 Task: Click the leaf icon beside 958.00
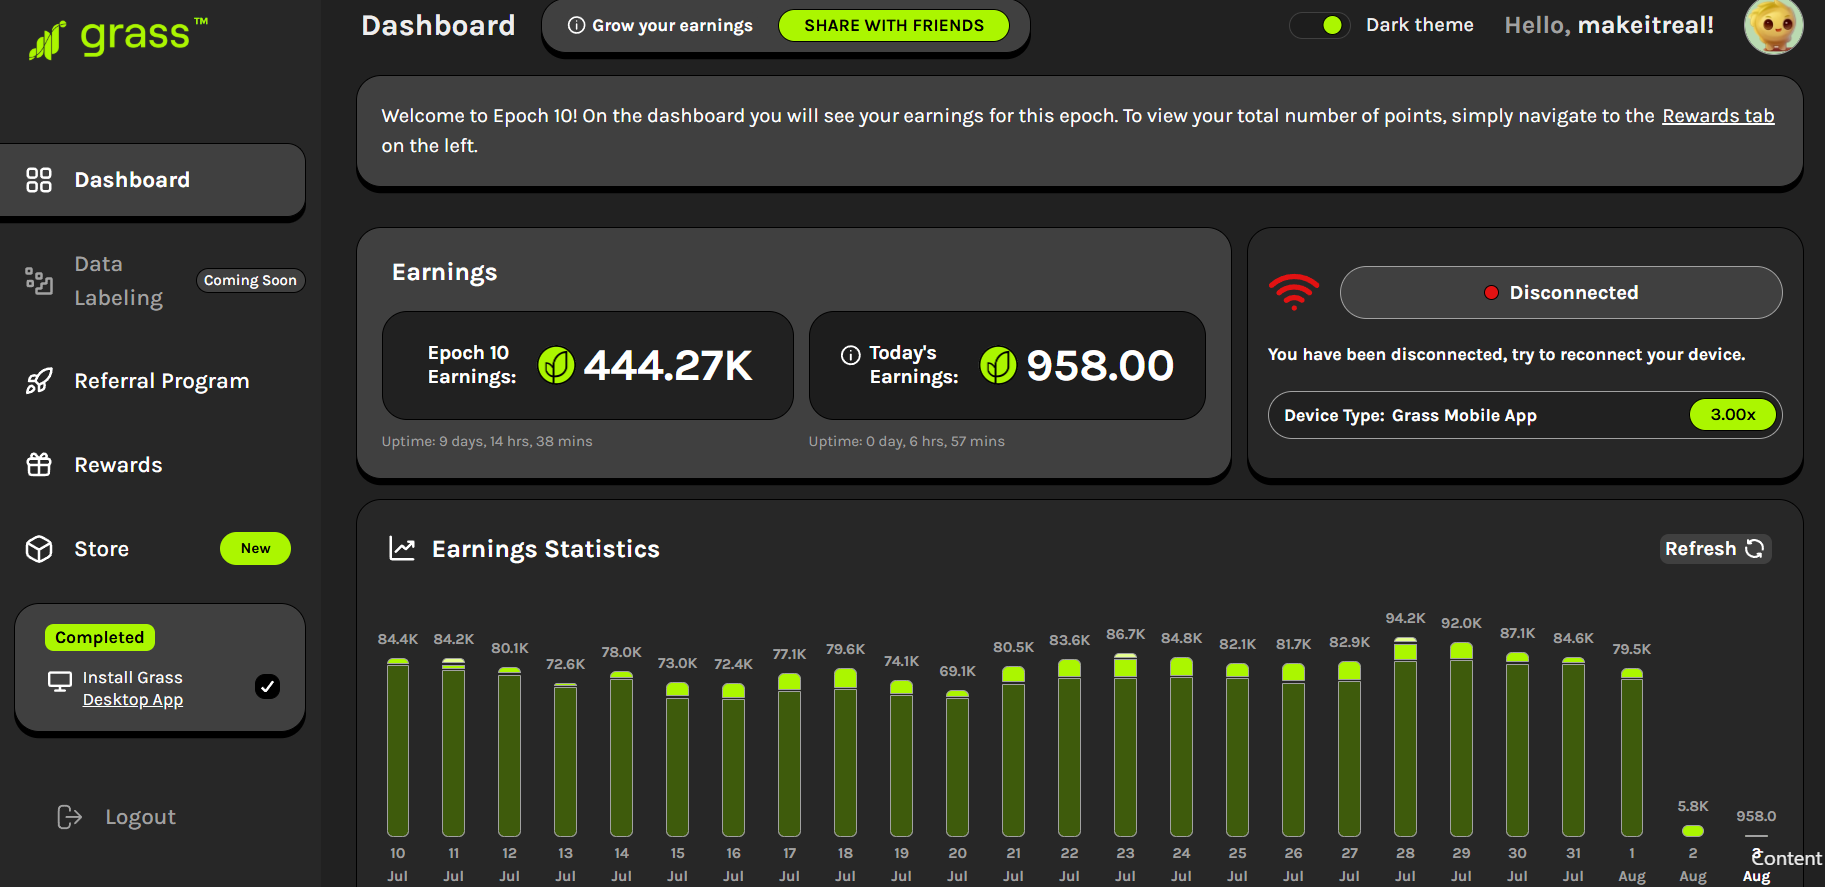click(x=998, y=365)
